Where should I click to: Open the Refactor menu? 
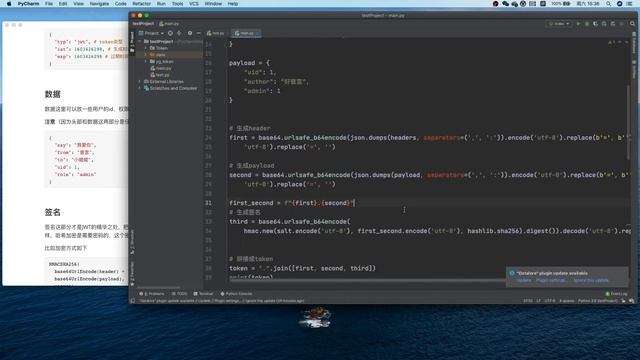click(x=142, y=4)
